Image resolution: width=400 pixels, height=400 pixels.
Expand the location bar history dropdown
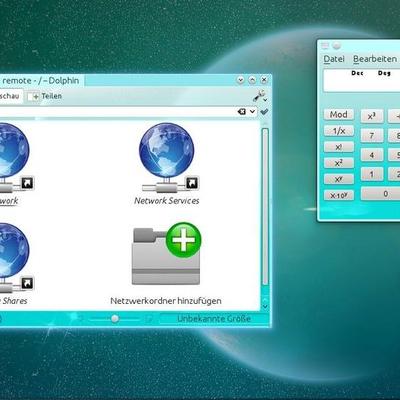coord(252,112)
